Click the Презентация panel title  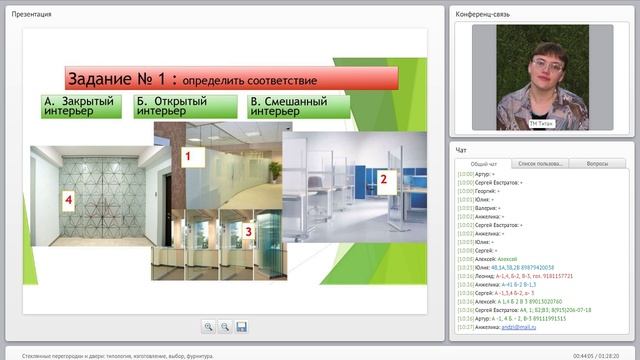(x=31, y=14)
